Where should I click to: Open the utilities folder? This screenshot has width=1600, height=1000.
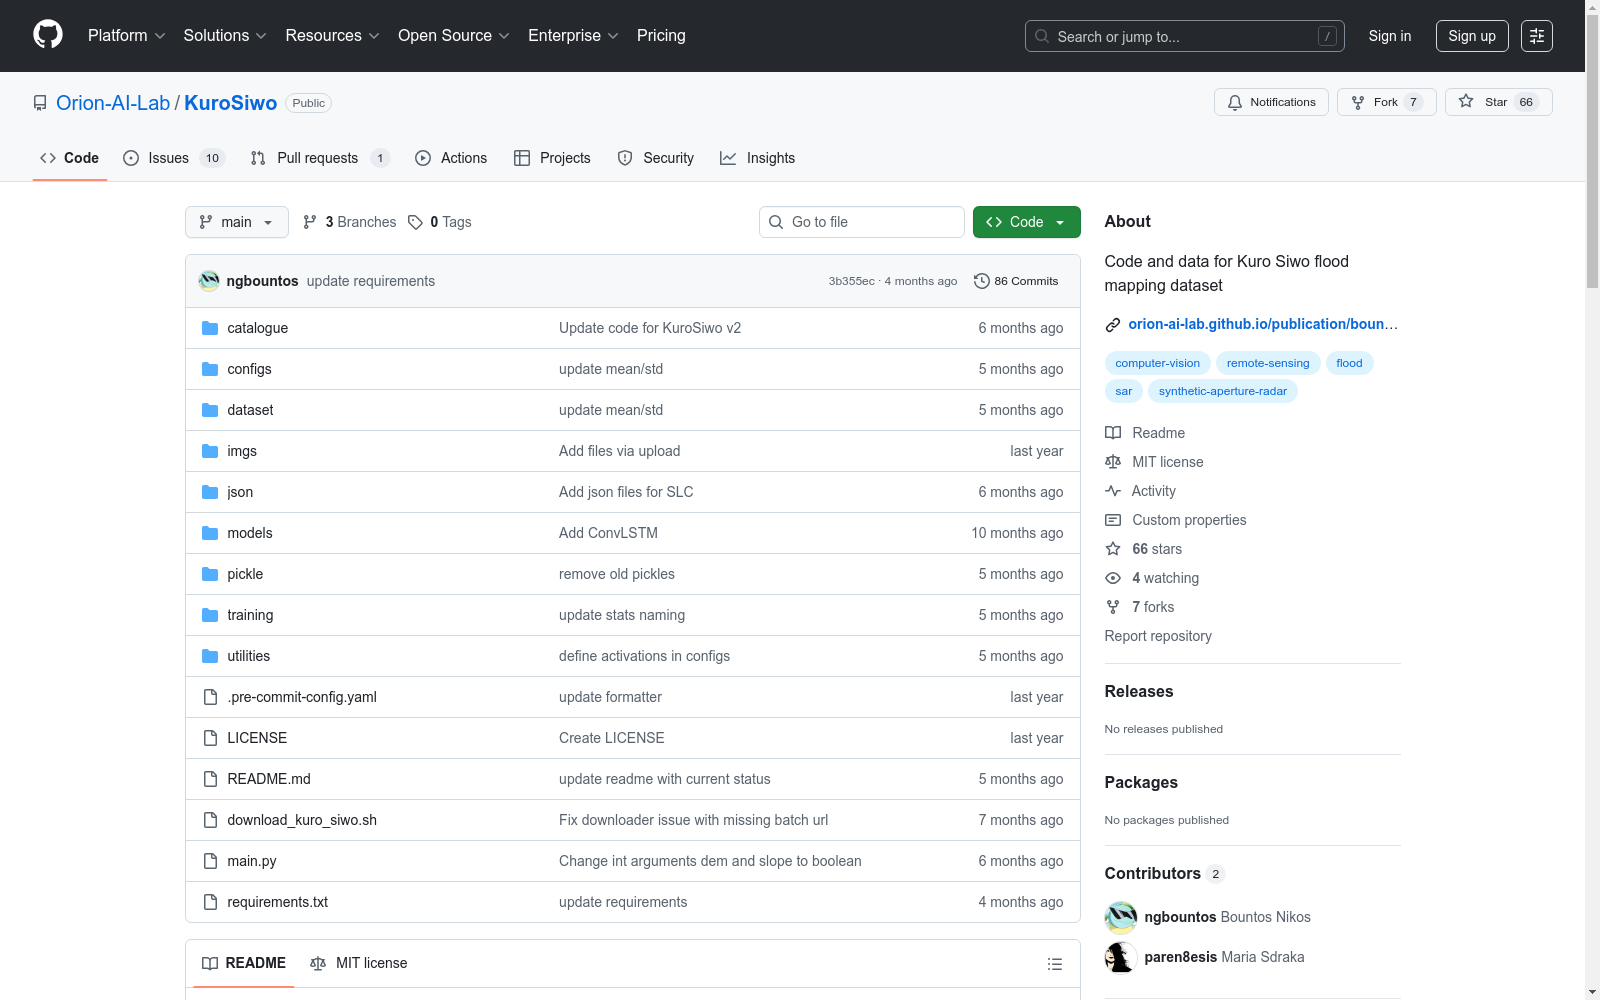click(248, 656)
